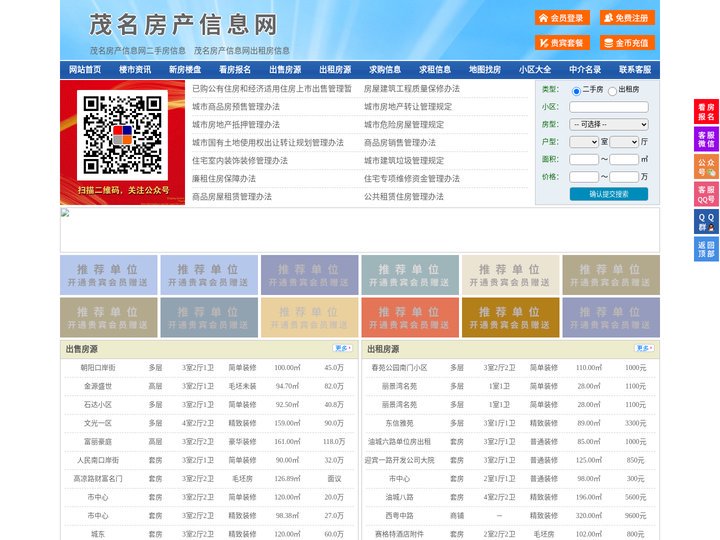Expand the 厅 count dropdown
Viewport: 720px width, 540px height.
tap(624, 142)
